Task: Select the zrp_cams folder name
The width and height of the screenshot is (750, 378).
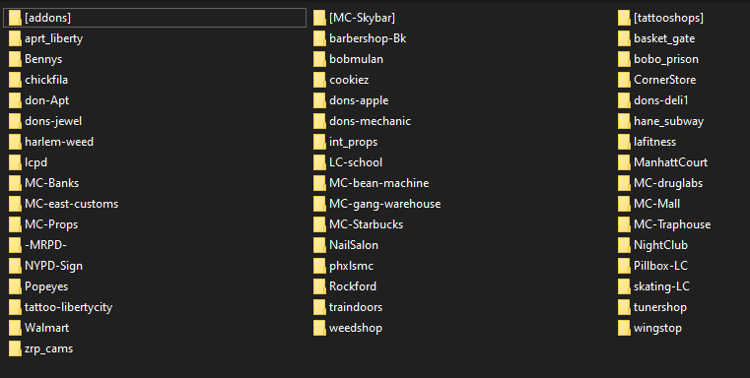Action: point(49,349)
